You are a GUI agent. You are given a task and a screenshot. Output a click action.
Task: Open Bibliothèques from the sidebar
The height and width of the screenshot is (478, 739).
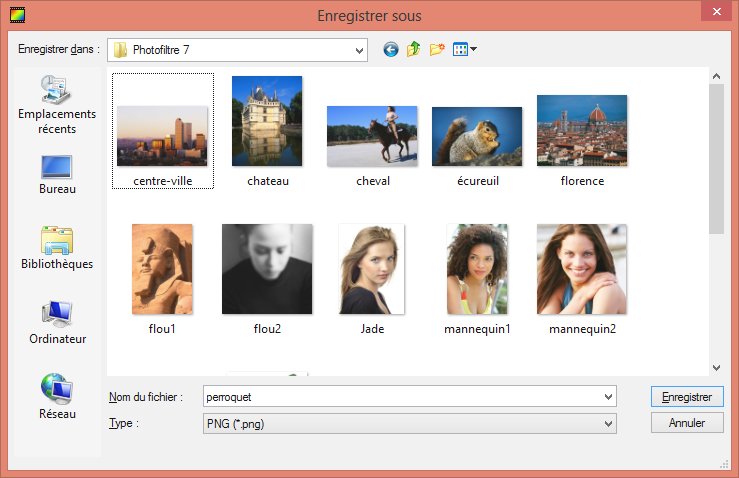point(57,248)
